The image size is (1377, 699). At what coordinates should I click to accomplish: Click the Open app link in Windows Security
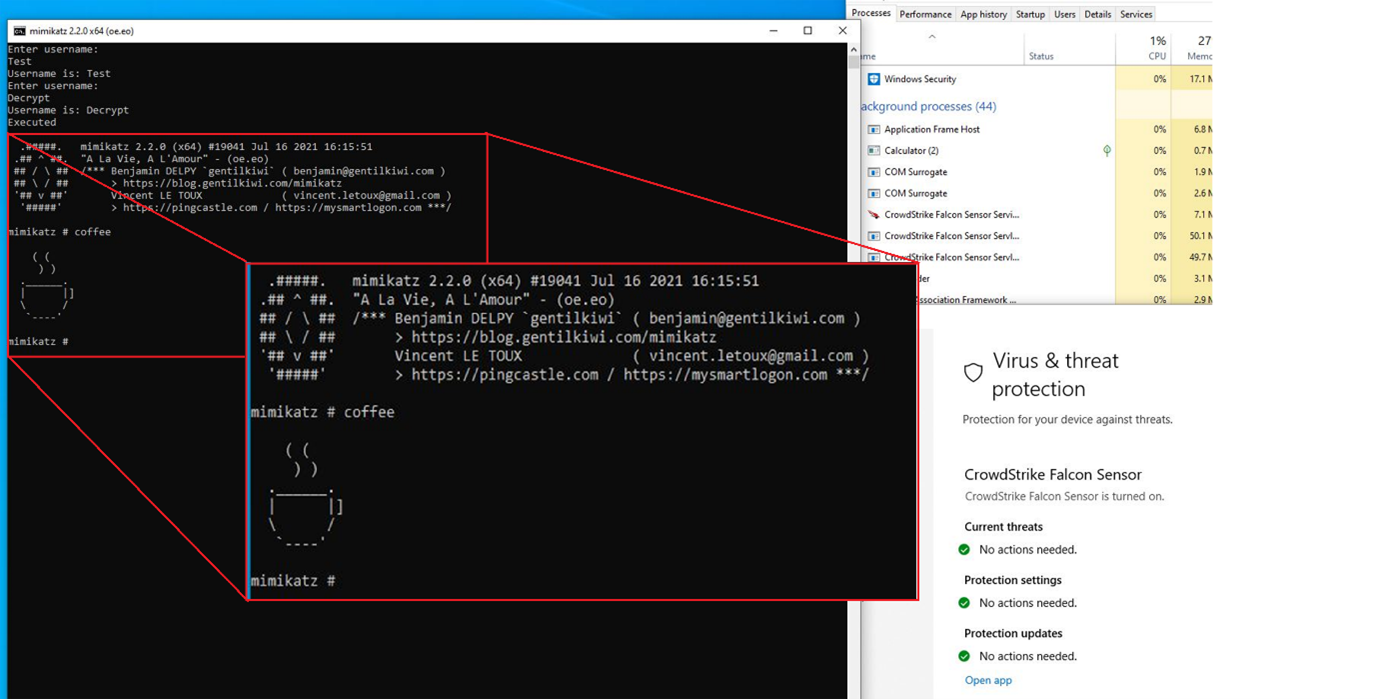tap(988, 681)
